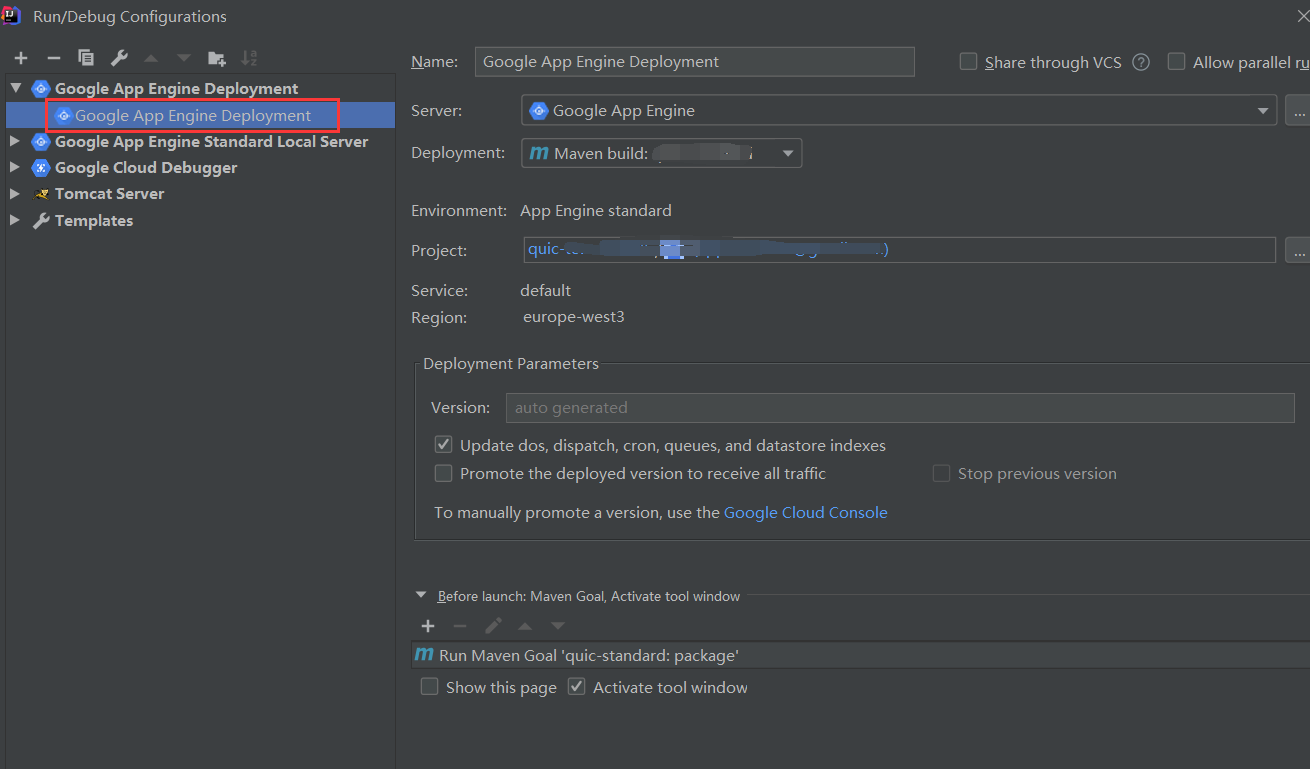This screenshot has height=769, width=1310.
Task: Create new configuration folder
Action: pos(216,58)
